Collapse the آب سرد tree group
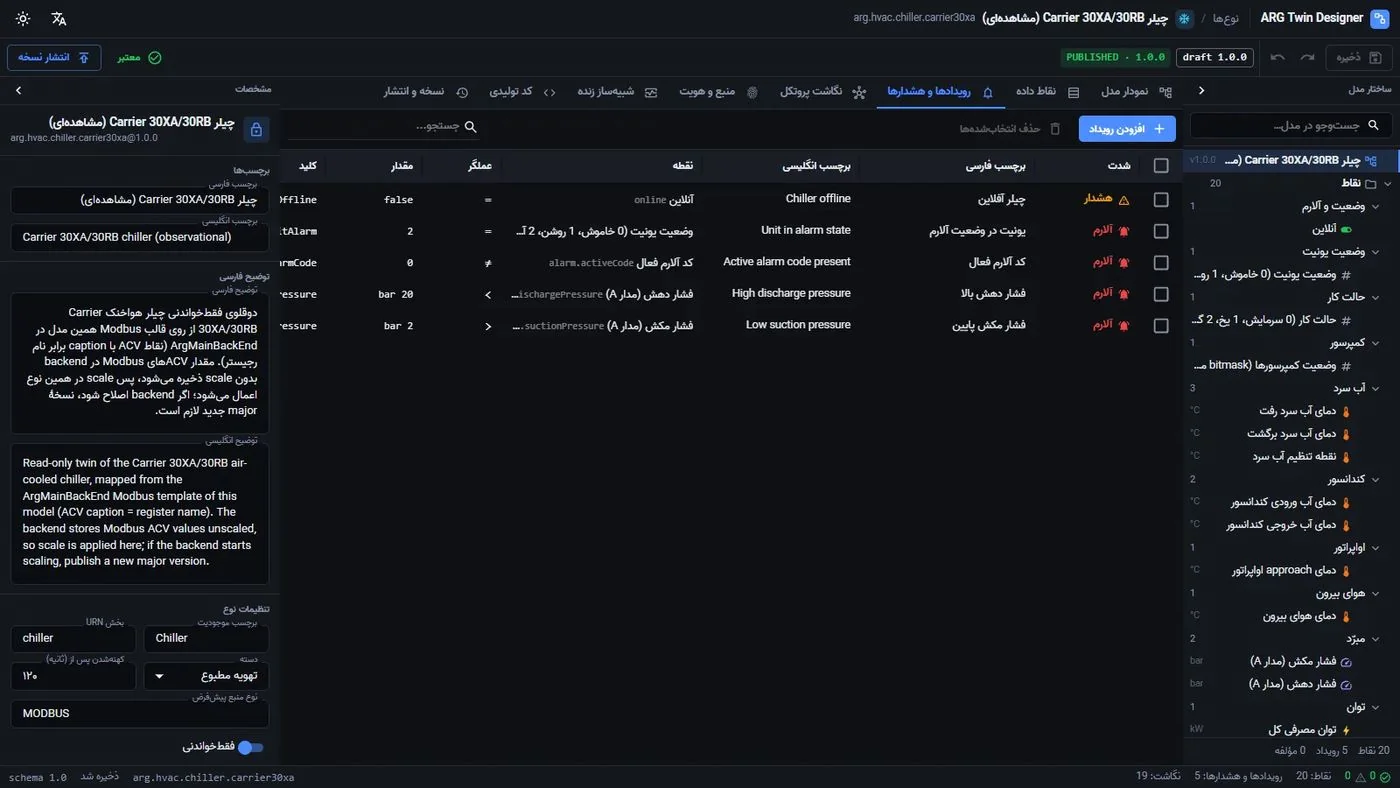 [1375, 388]
